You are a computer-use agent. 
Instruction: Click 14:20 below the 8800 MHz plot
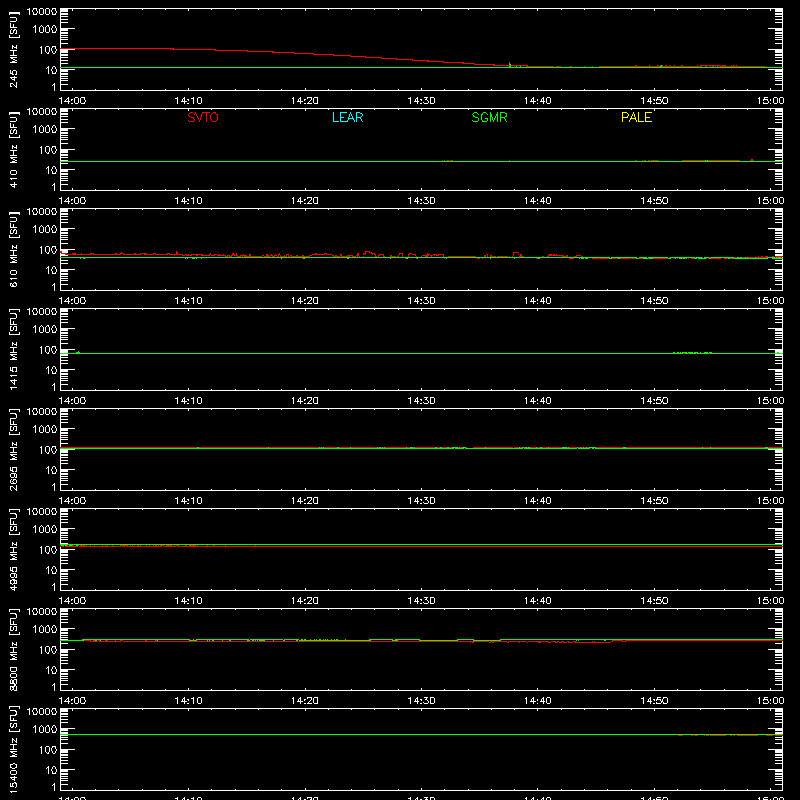click(305, 701)
